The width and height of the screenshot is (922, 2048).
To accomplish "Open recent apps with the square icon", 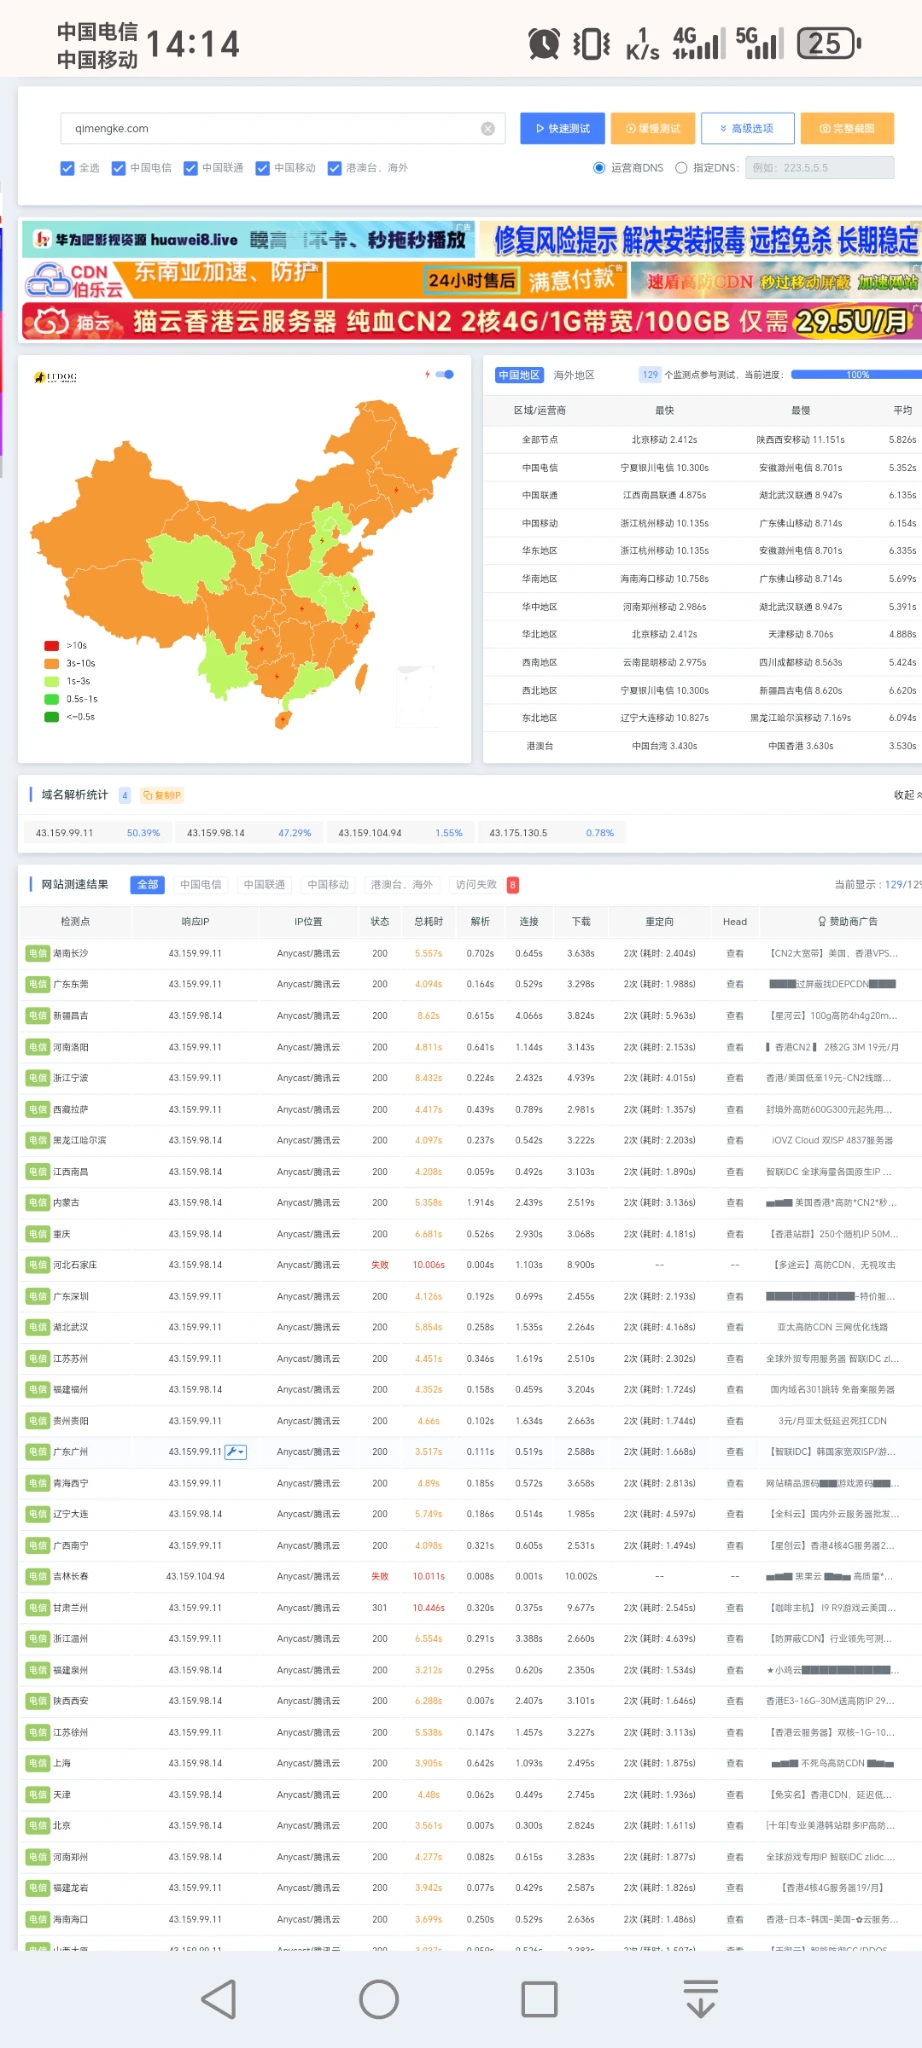I will [x=539, y=1999].
